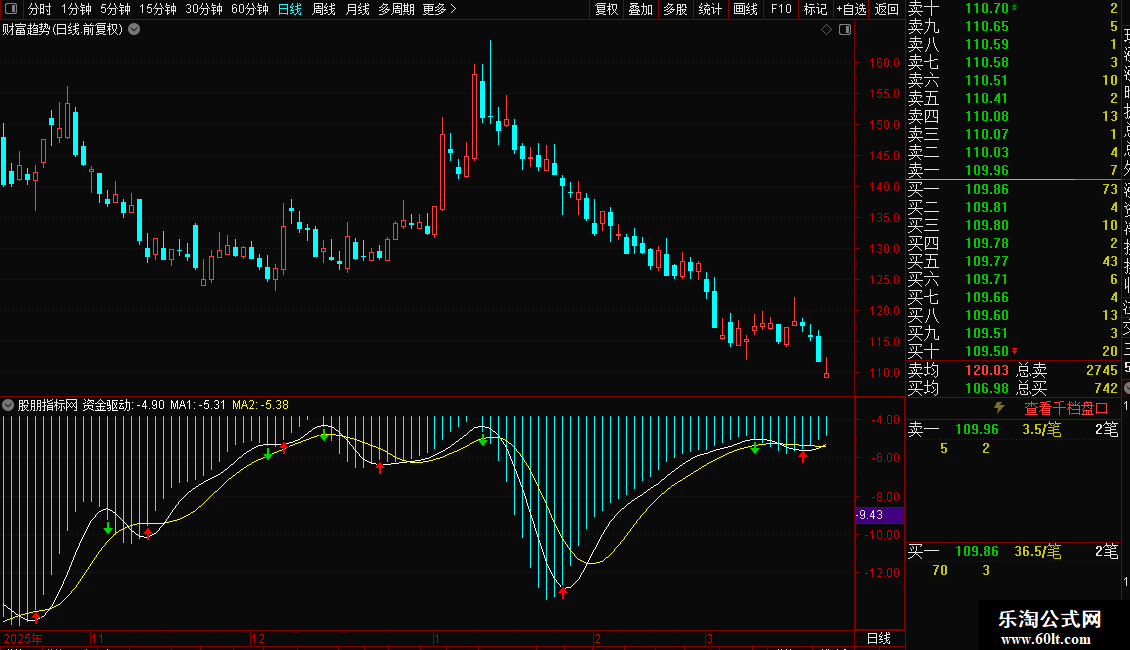Viewport: 1130px width, 650px height.
Task: Click the panel layout icon at top-left
Action: (11, 9)
